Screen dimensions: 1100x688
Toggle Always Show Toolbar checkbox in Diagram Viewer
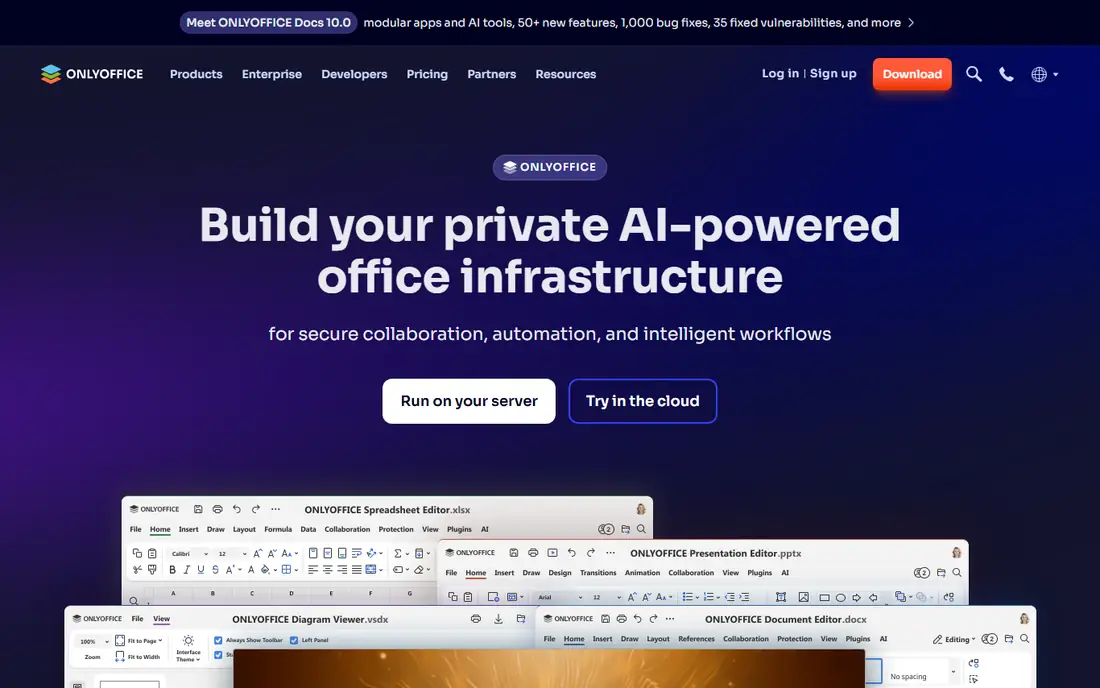[x=218, y=640]
